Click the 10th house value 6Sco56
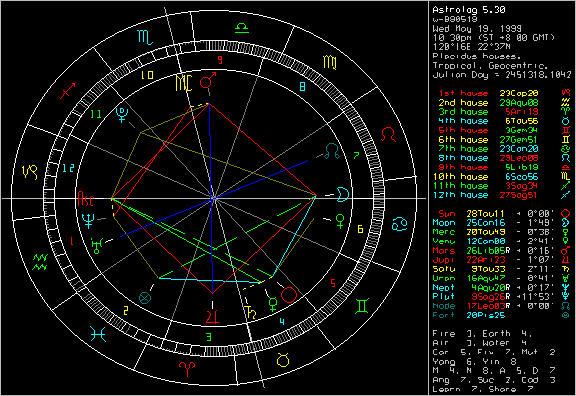576x396 pixels. (522, 177)
